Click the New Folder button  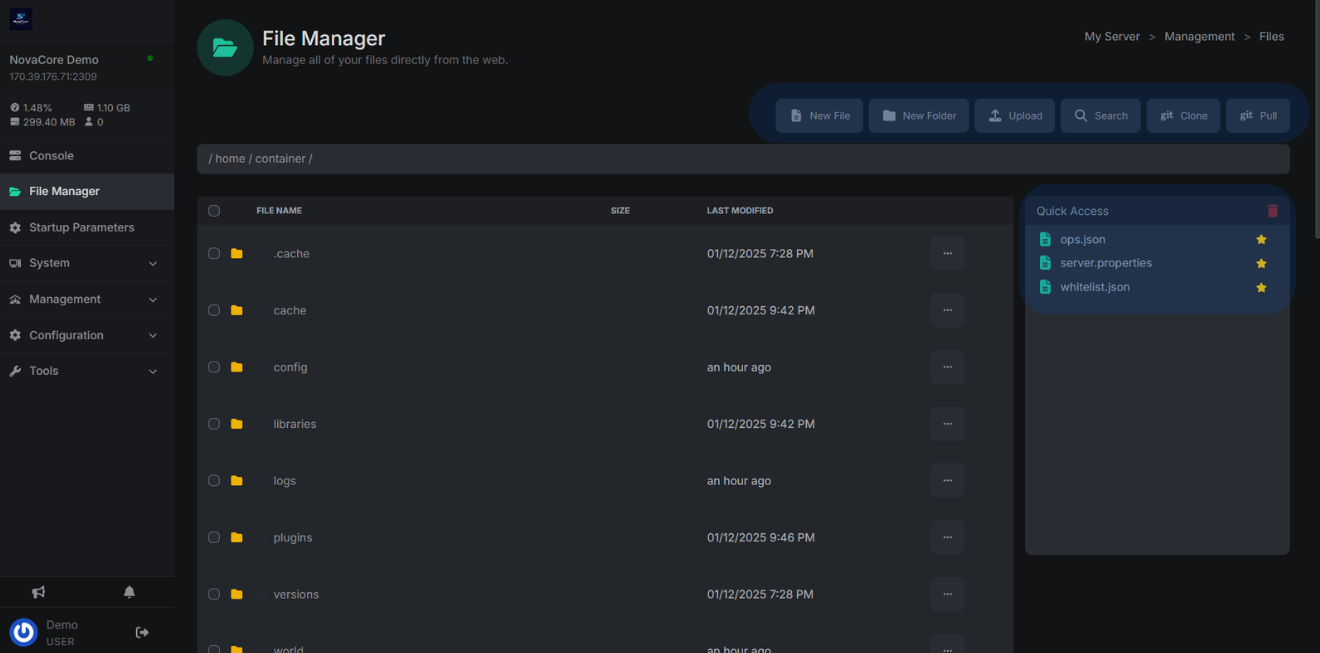[x=919, y=116]
